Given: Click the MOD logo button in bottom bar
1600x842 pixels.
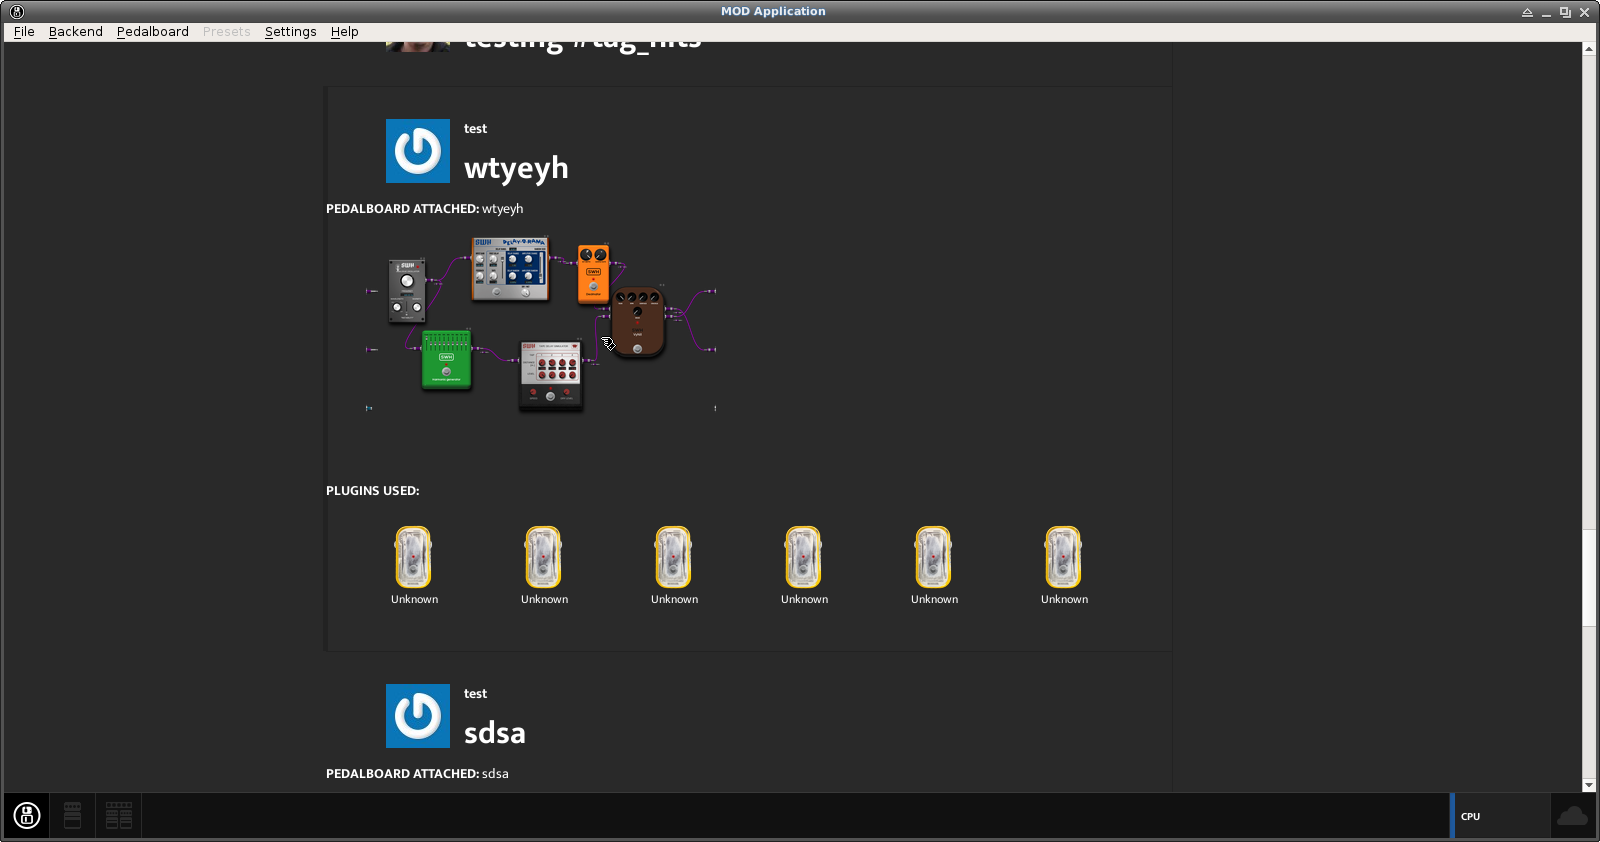Looking at the screenshot, I should [27, 816].
